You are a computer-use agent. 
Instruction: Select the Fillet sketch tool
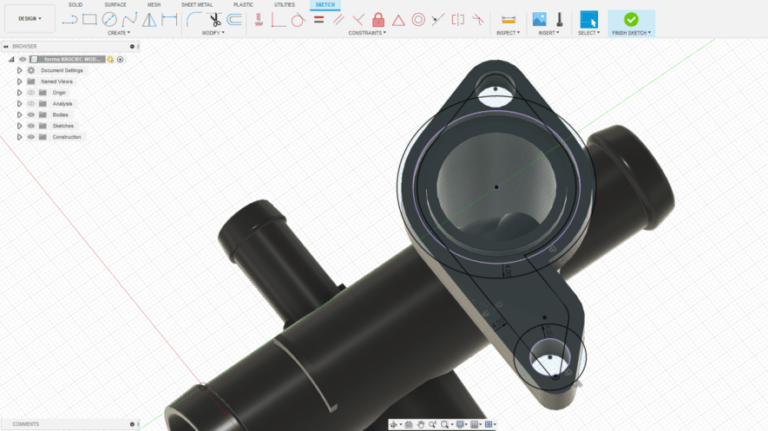pos(194,19)
